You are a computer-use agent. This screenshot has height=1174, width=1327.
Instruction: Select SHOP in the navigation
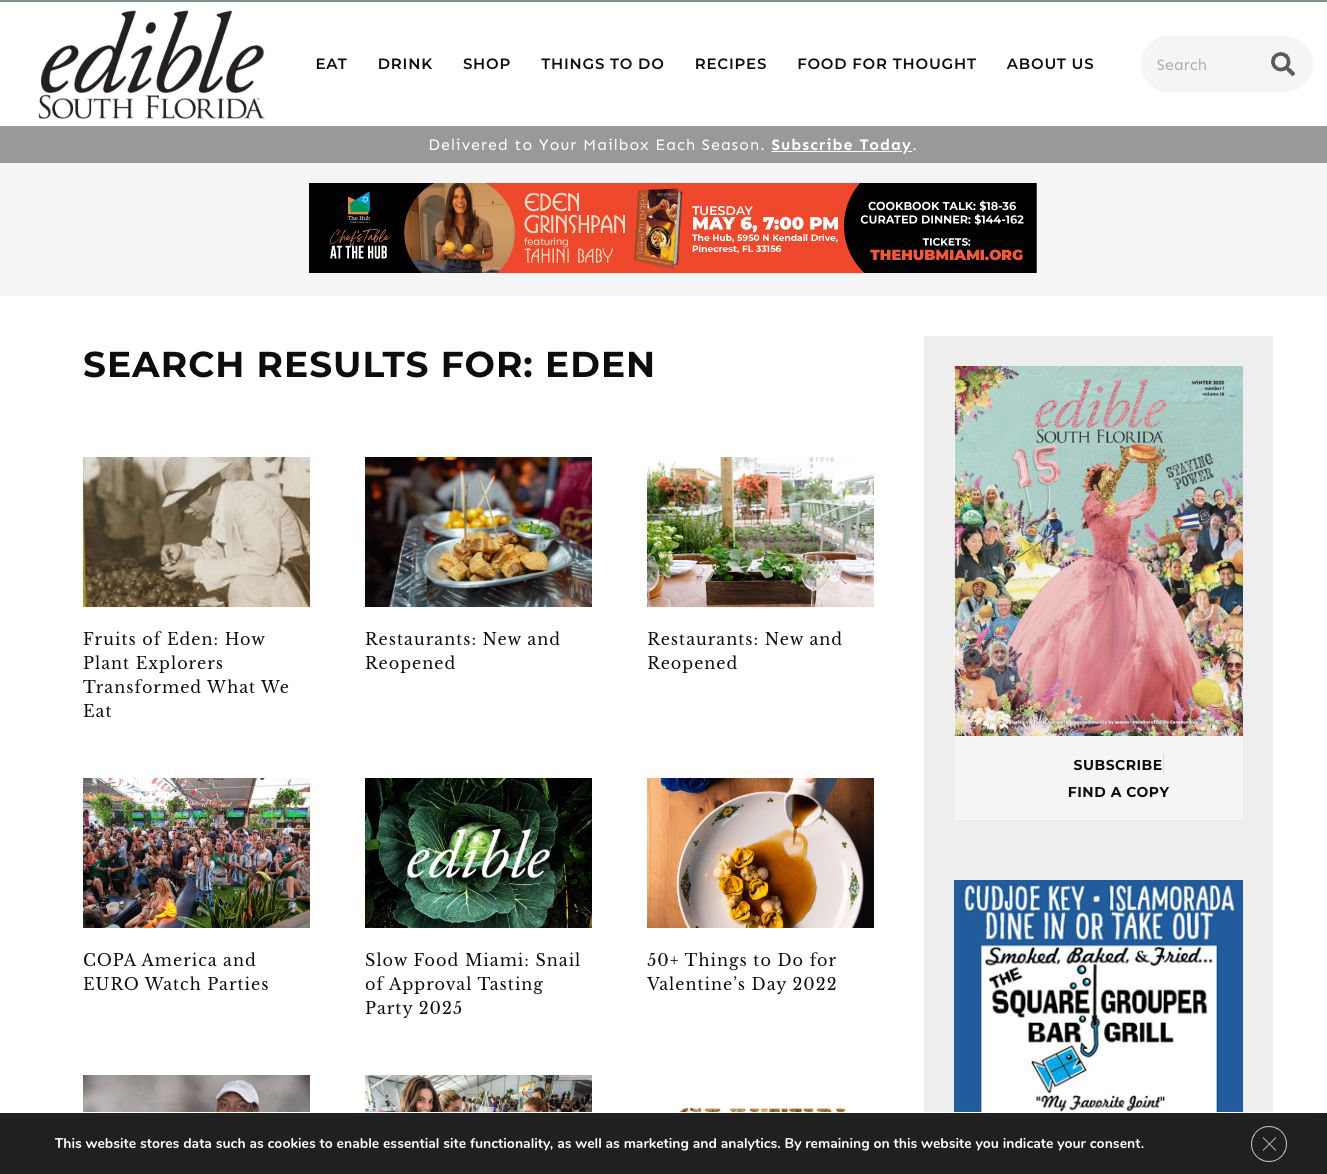pos(486,64)
